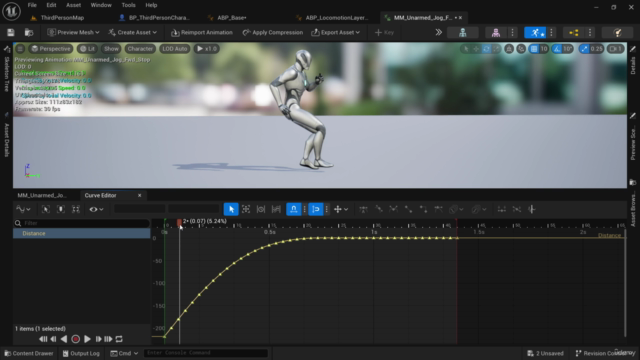This screenshot has width=640, height=360.
Task: Click the Curve Editor transform tool icon
Action: tap(246, 209)
